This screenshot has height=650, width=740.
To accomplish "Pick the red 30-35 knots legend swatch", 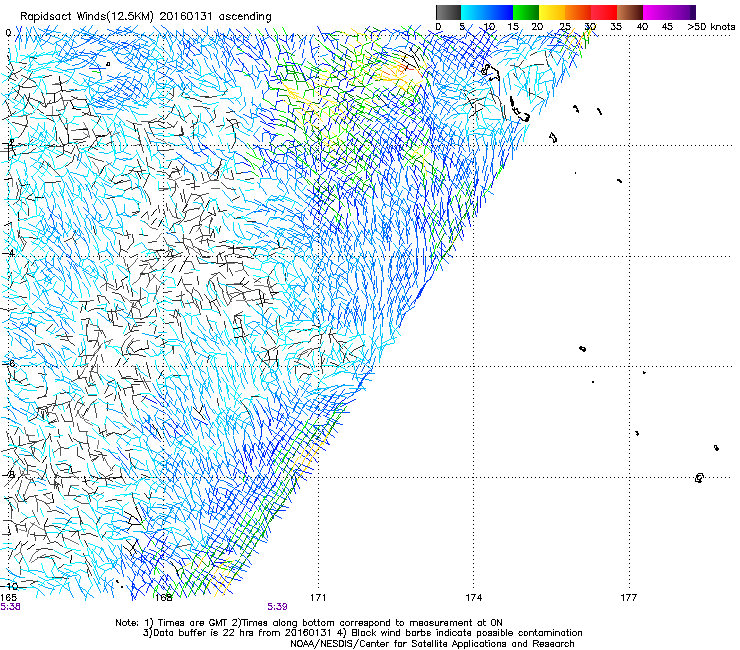I will [604, 12].
